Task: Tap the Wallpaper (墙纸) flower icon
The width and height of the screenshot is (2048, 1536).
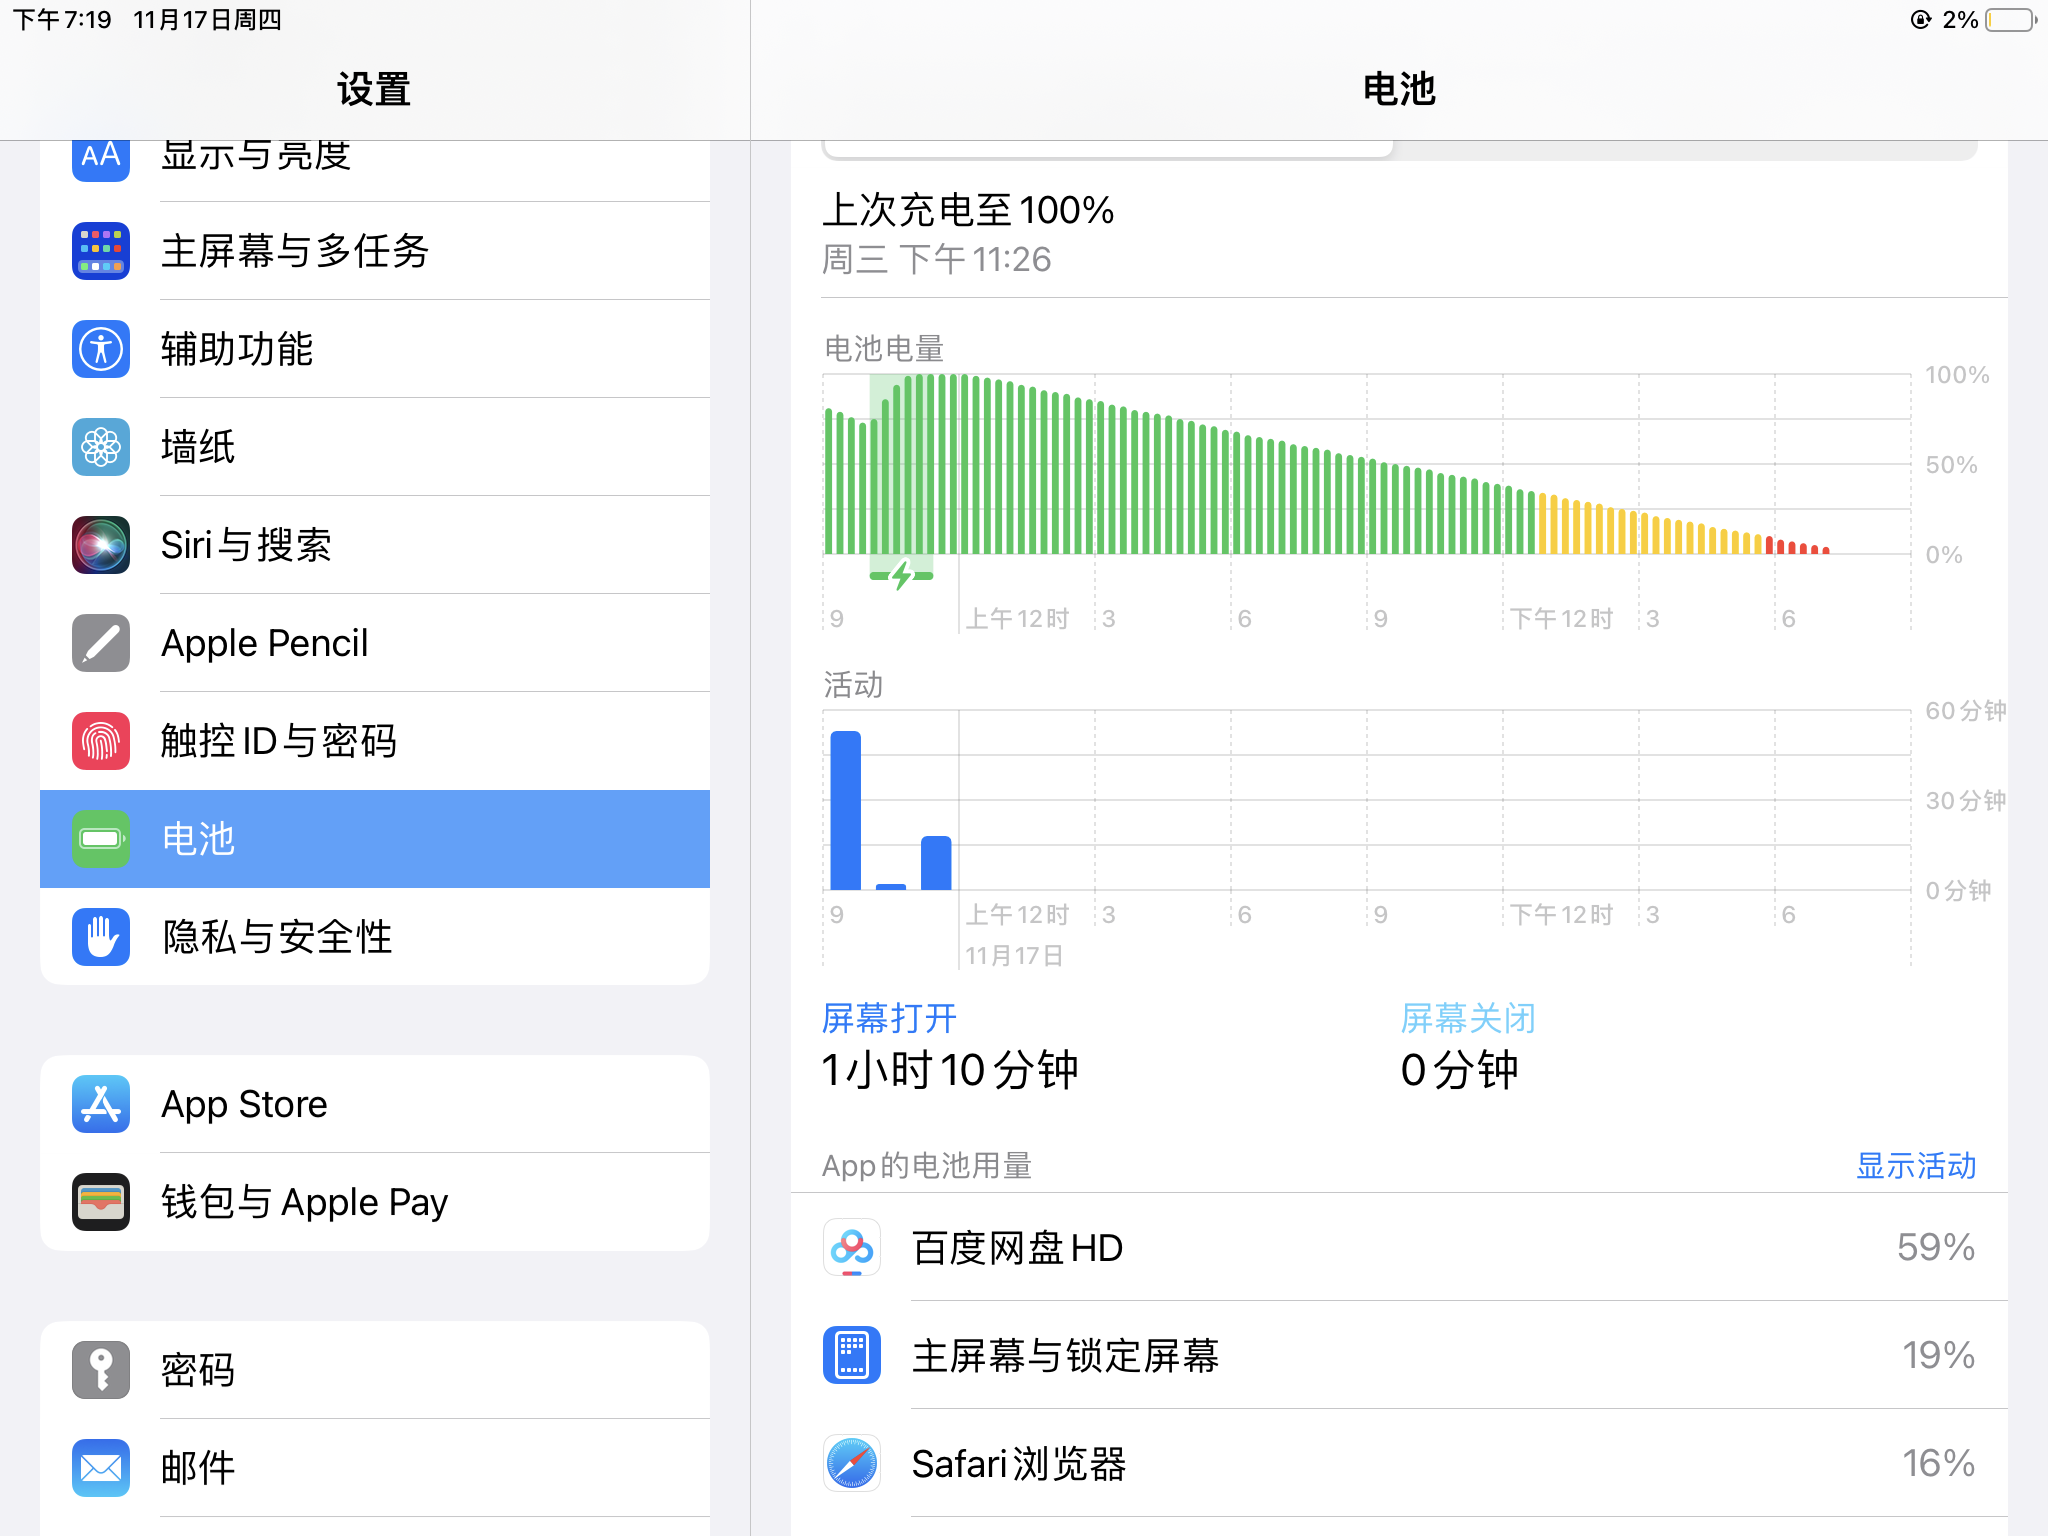Action: pyautogui.click(x=101, y=447)
